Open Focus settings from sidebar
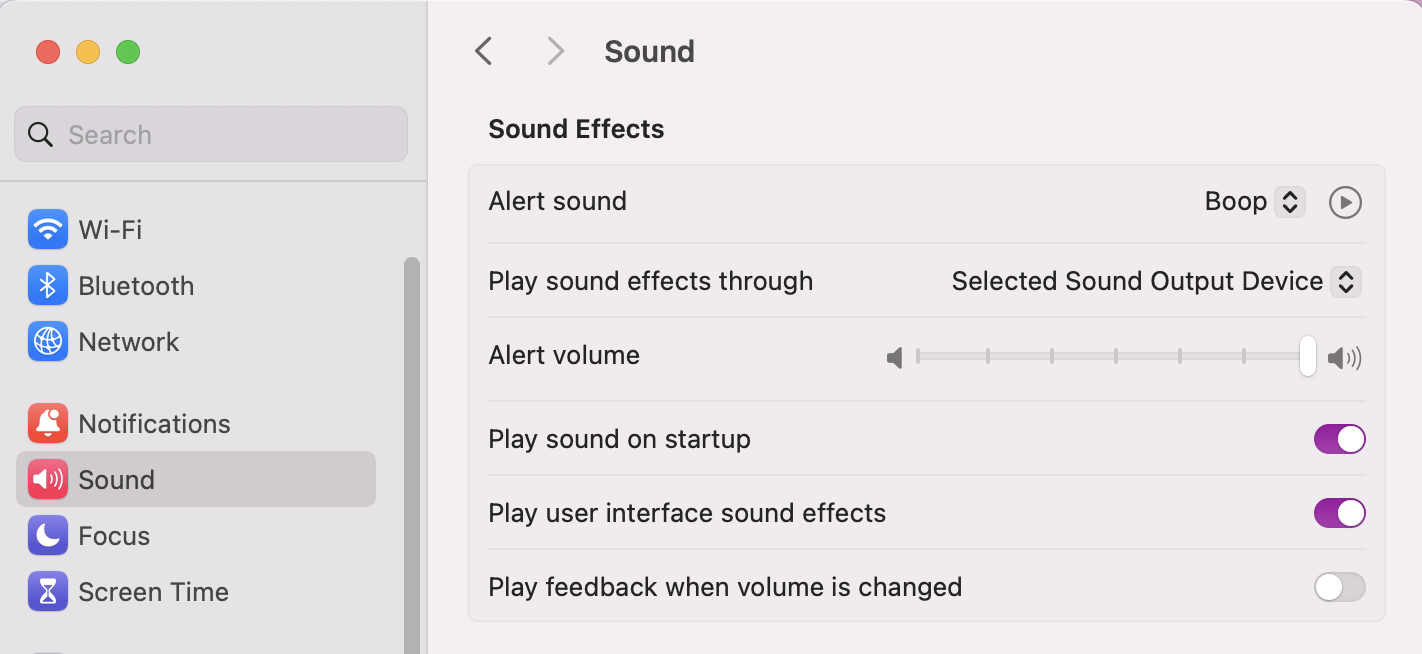Screen dimensions: 1422x654 coord(111,535)
